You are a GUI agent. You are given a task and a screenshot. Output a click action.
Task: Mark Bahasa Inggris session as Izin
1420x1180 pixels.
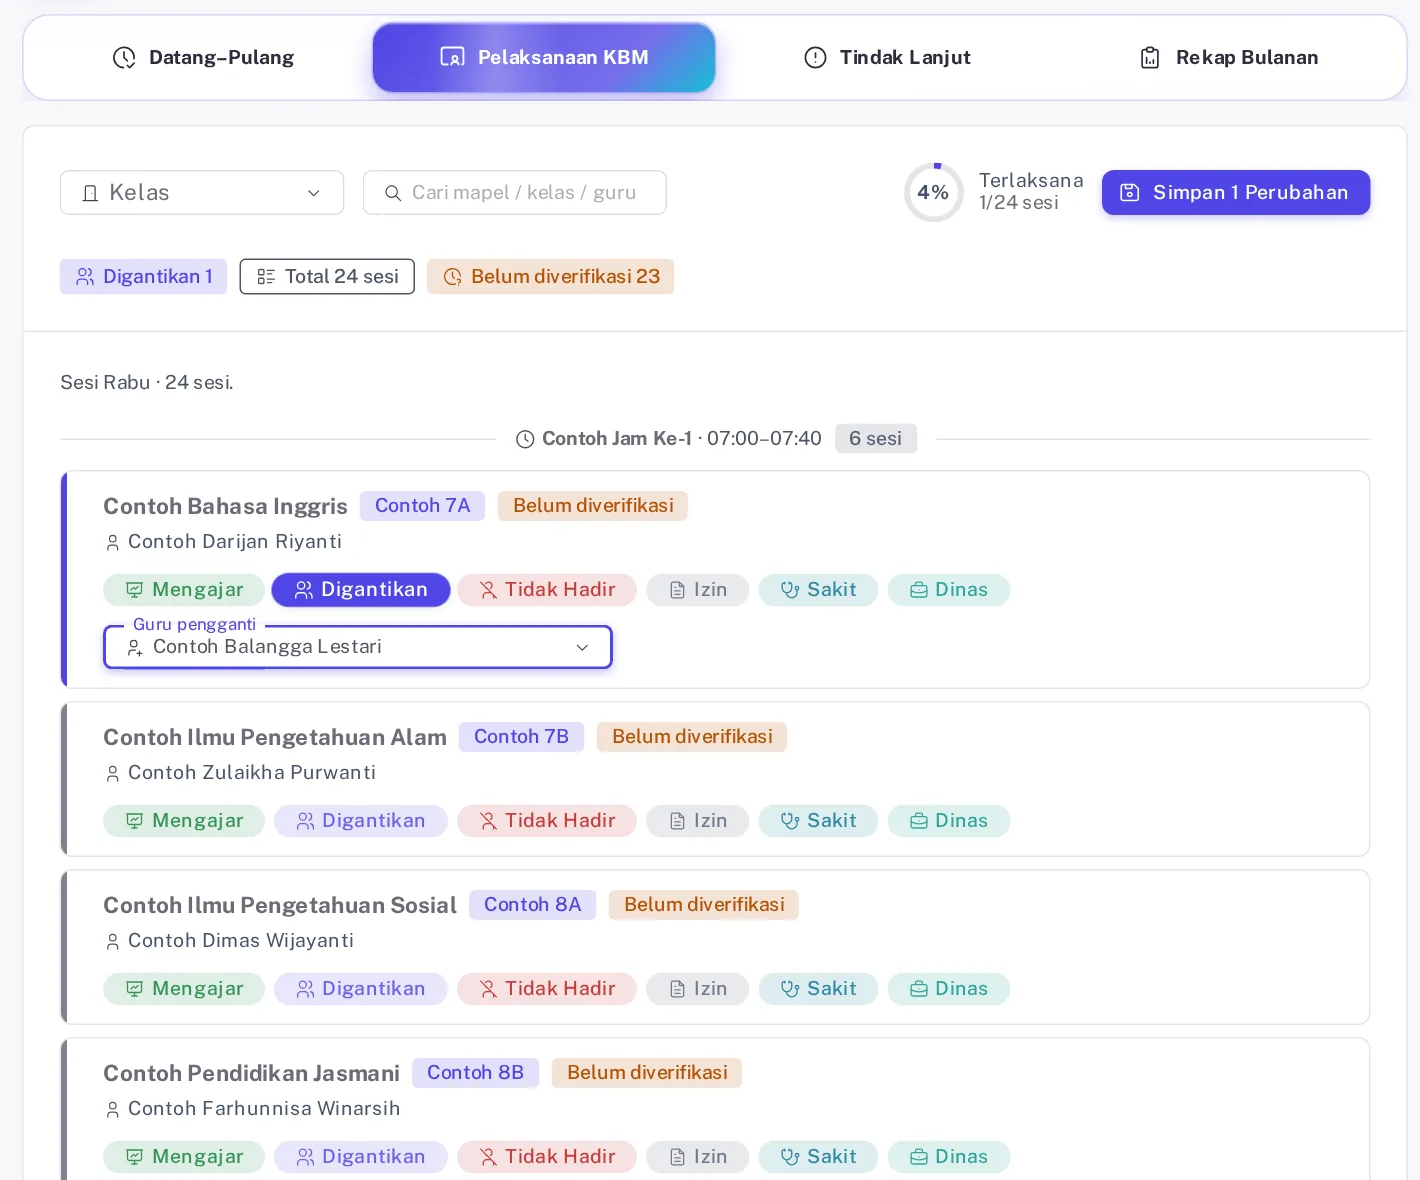pyautogui.click(x=698, y=590)
